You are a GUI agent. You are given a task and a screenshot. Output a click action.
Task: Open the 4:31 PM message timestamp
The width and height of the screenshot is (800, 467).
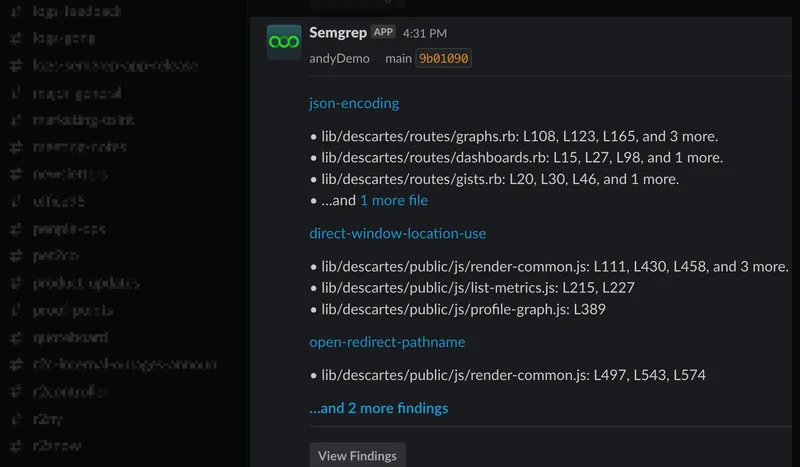click(x=425, y=33)
